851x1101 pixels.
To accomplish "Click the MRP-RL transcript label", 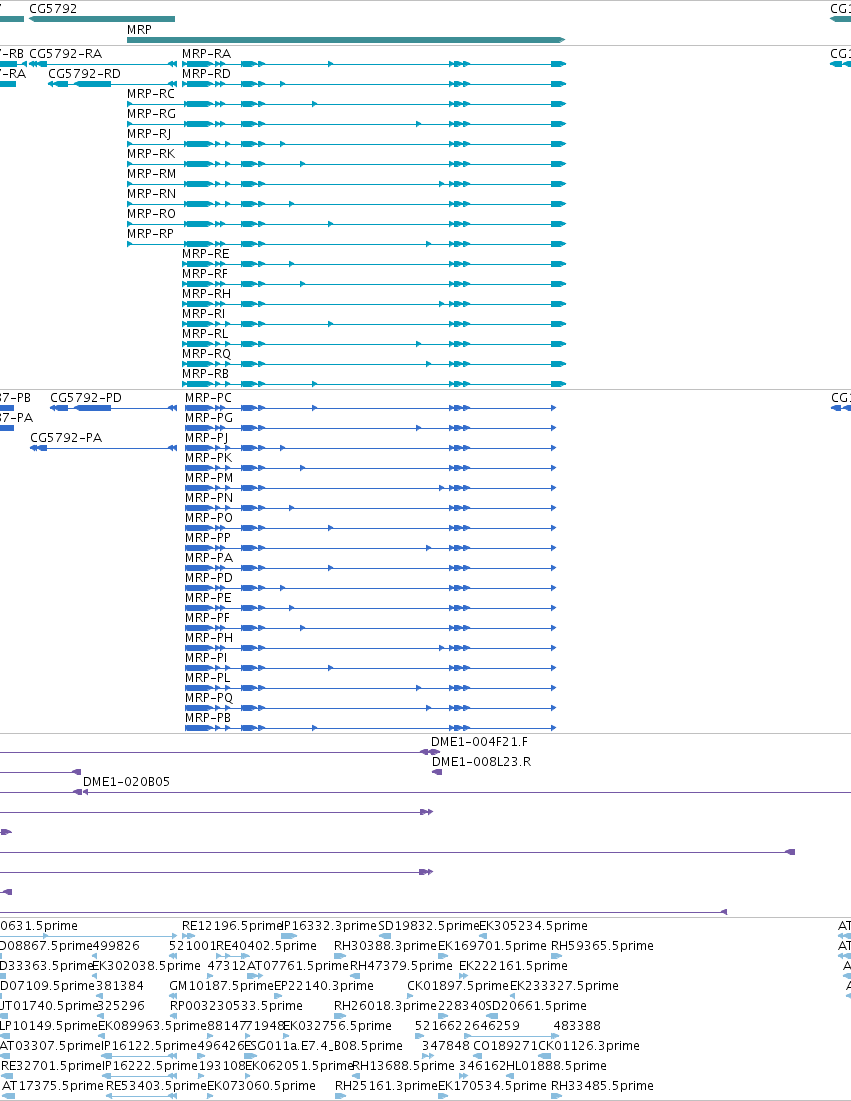I will 205,334.
